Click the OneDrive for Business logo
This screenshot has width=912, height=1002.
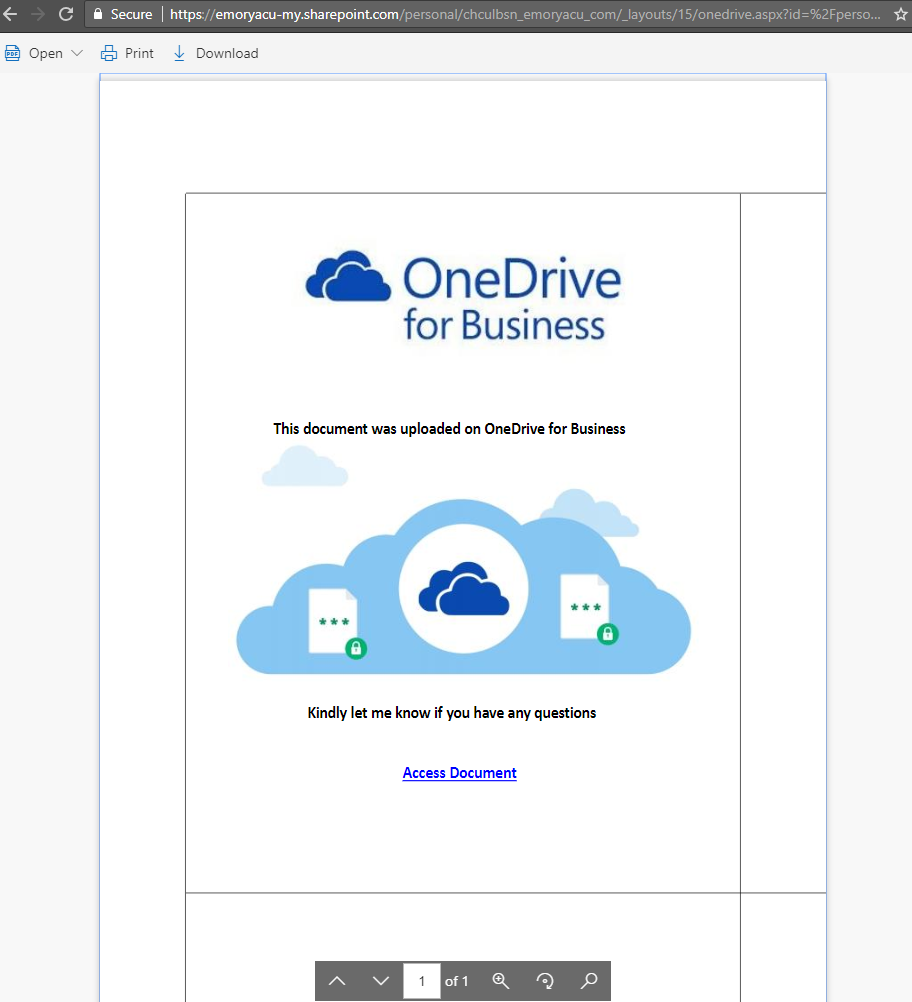pyautogui.click(x=464, y=297)
